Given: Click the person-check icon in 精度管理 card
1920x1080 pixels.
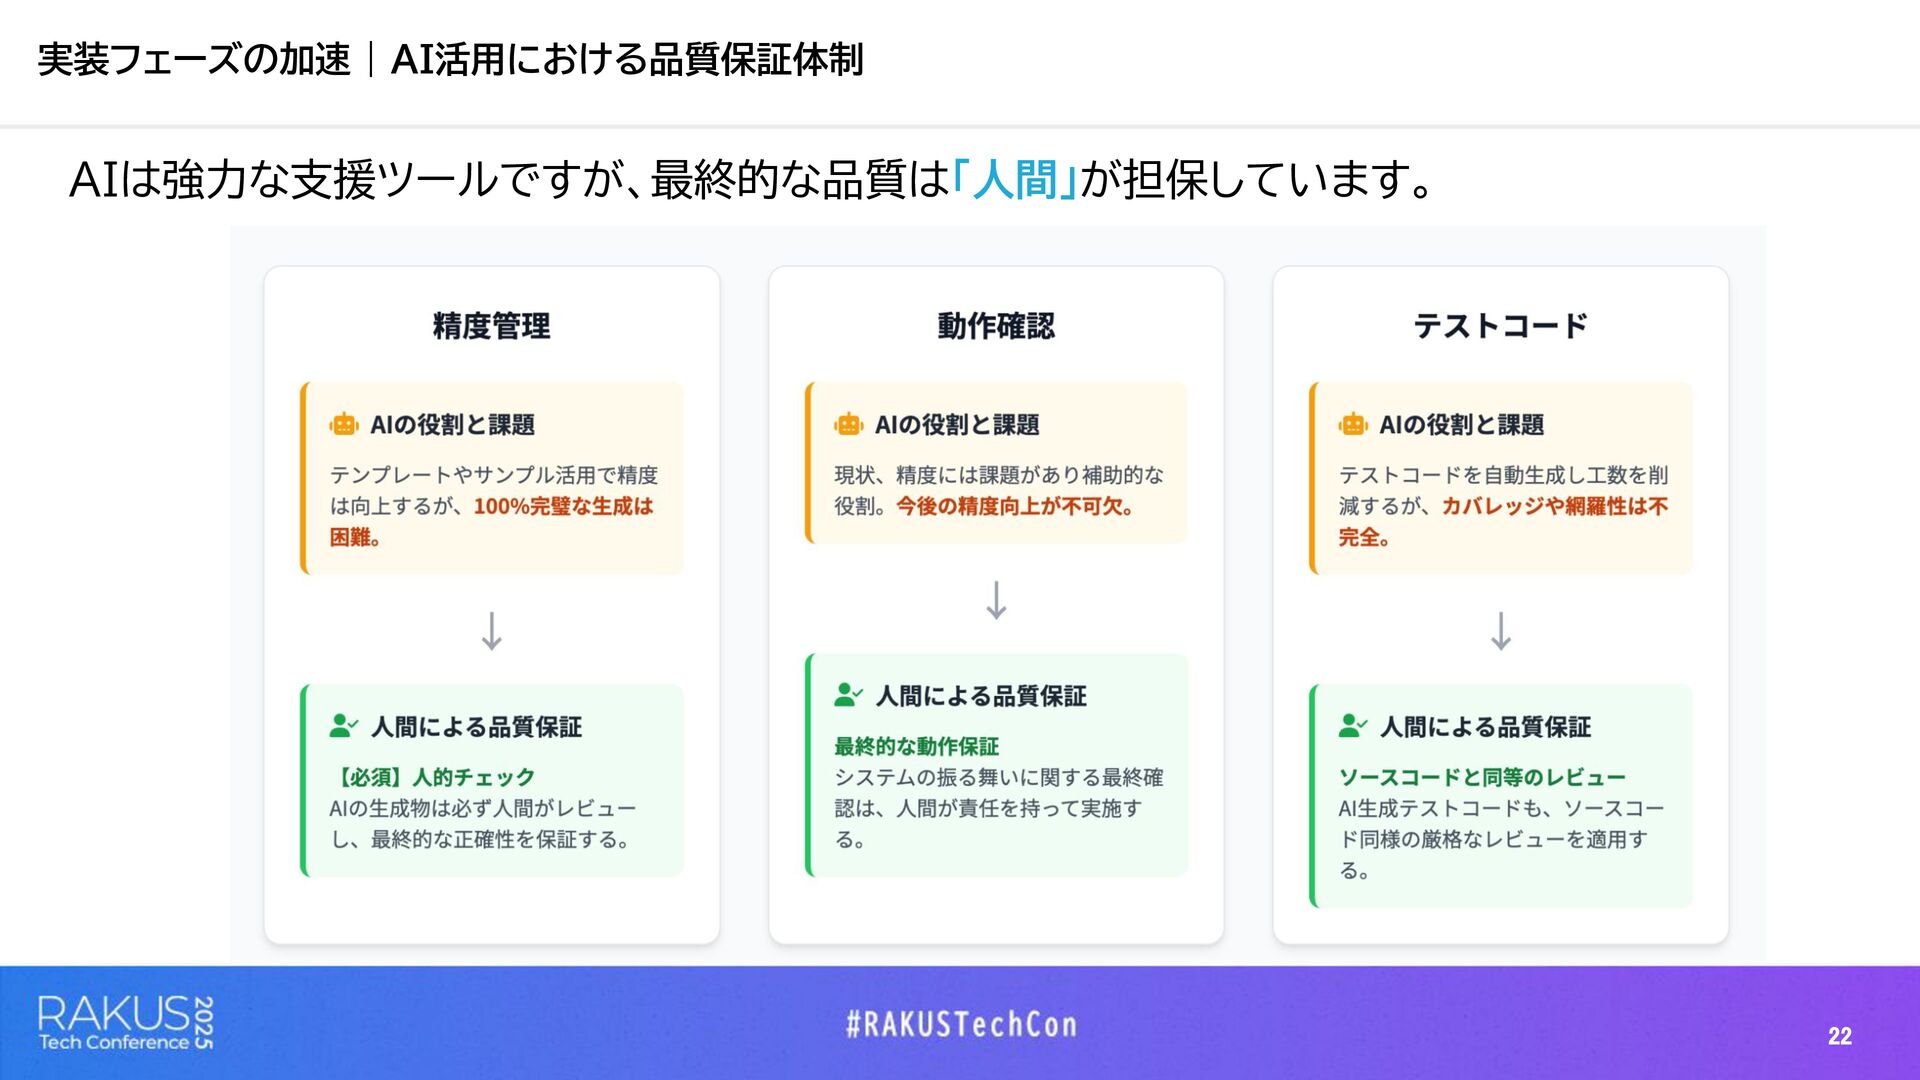Looking at the screenshot, I should [344, 726].
